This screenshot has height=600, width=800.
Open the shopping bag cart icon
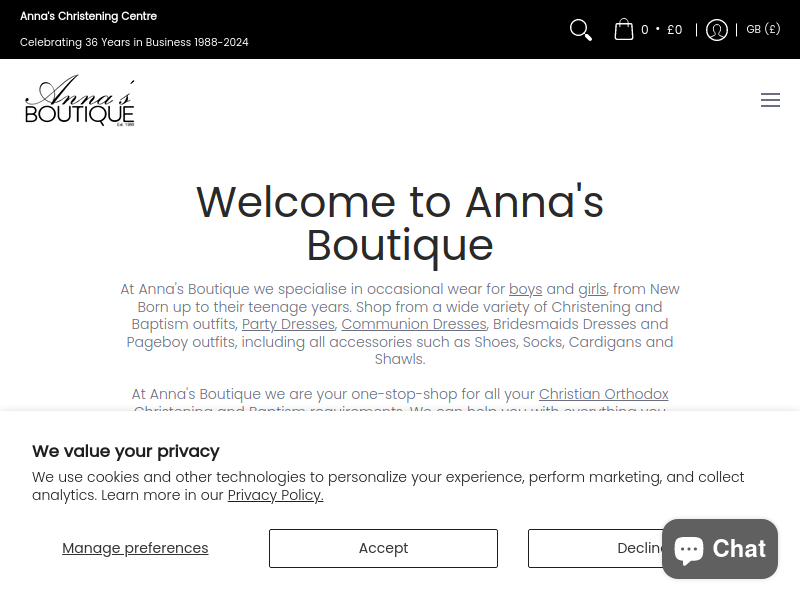tap(623, 29)
